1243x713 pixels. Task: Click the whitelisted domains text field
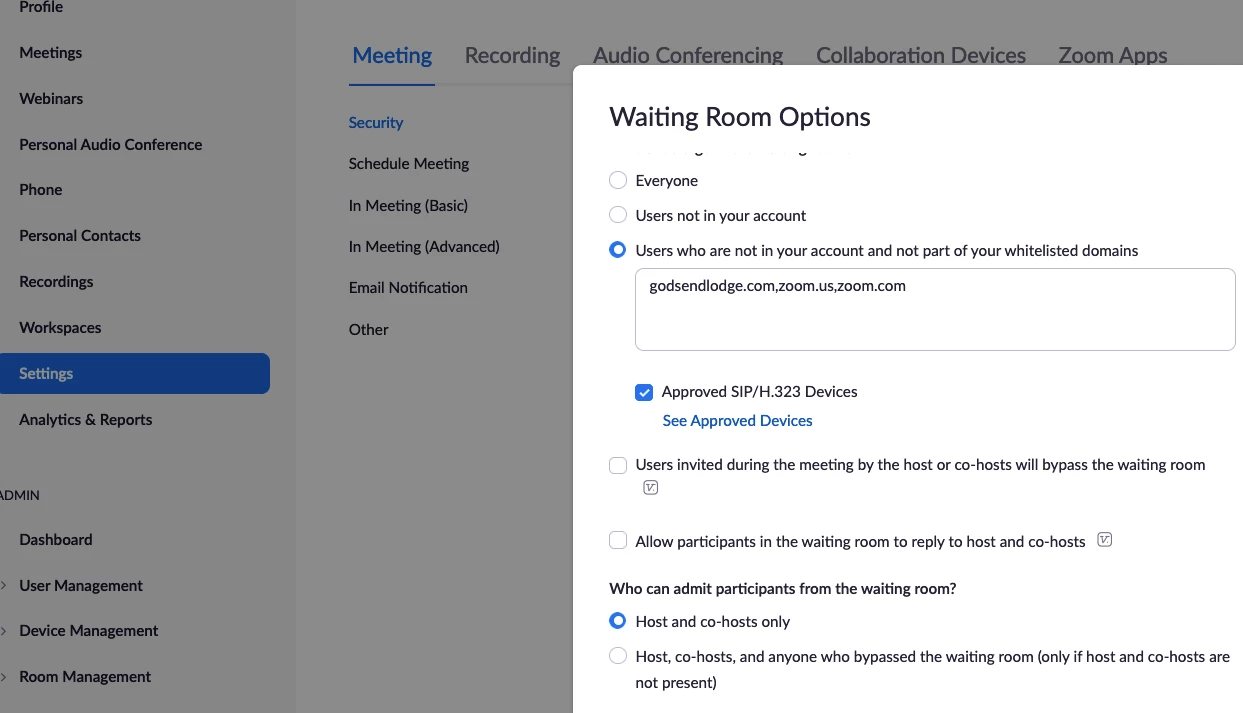pos(935,309)
